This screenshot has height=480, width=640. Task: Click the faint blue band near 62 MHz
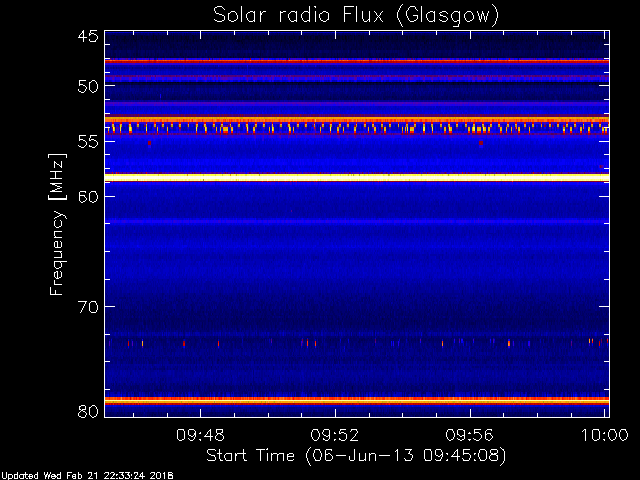click(357, 222)
